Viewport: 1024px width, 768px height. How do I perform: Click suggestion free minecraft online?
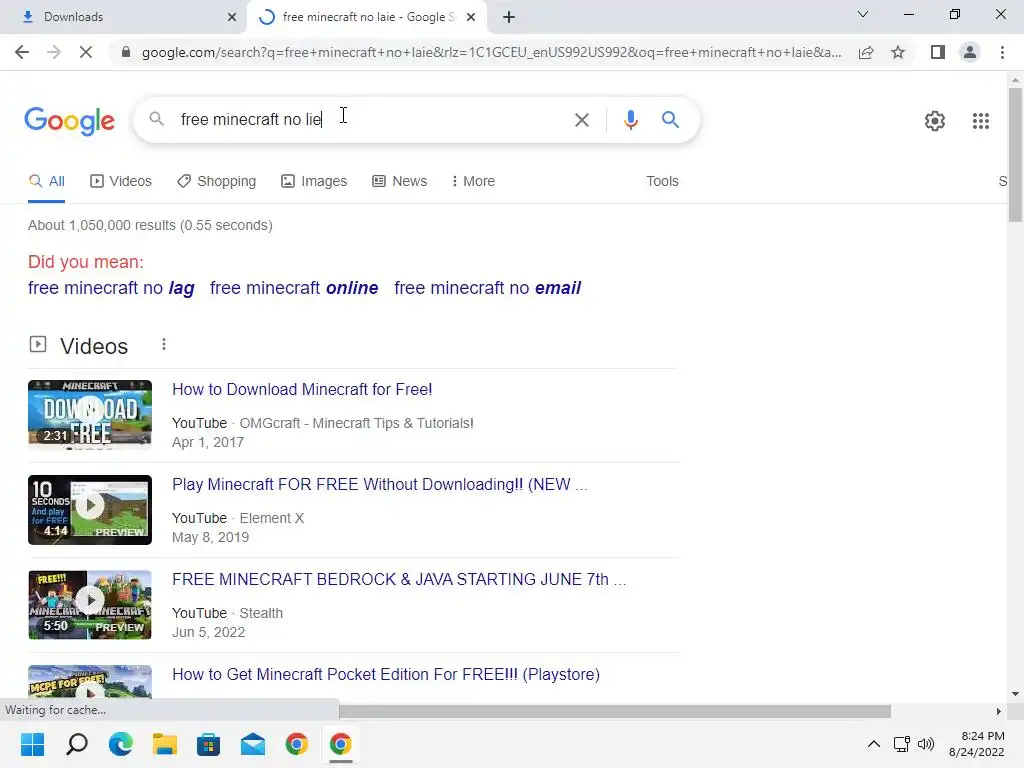pyautogui.click(x=294, y=288)
